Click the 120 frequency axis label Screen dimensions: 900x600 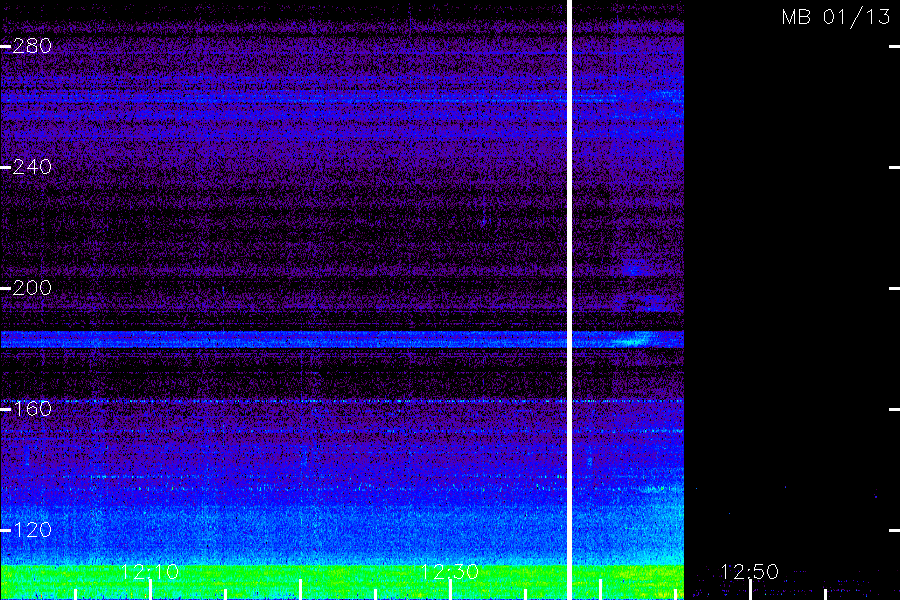[32, 529]
